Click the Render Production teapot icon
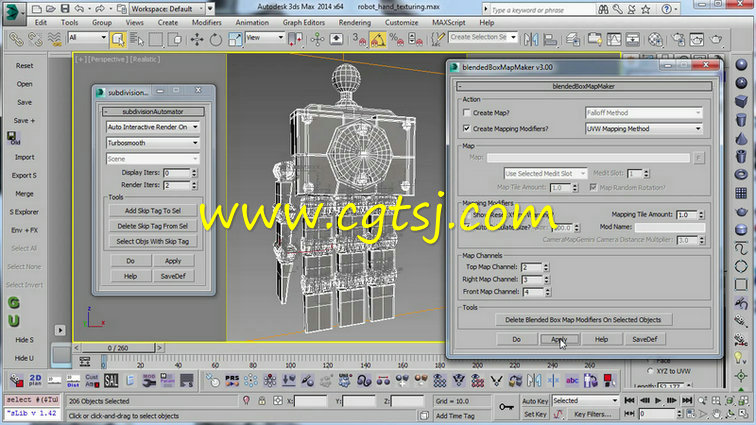This screenshot has width=756, height=425. (x=716, y=39)
